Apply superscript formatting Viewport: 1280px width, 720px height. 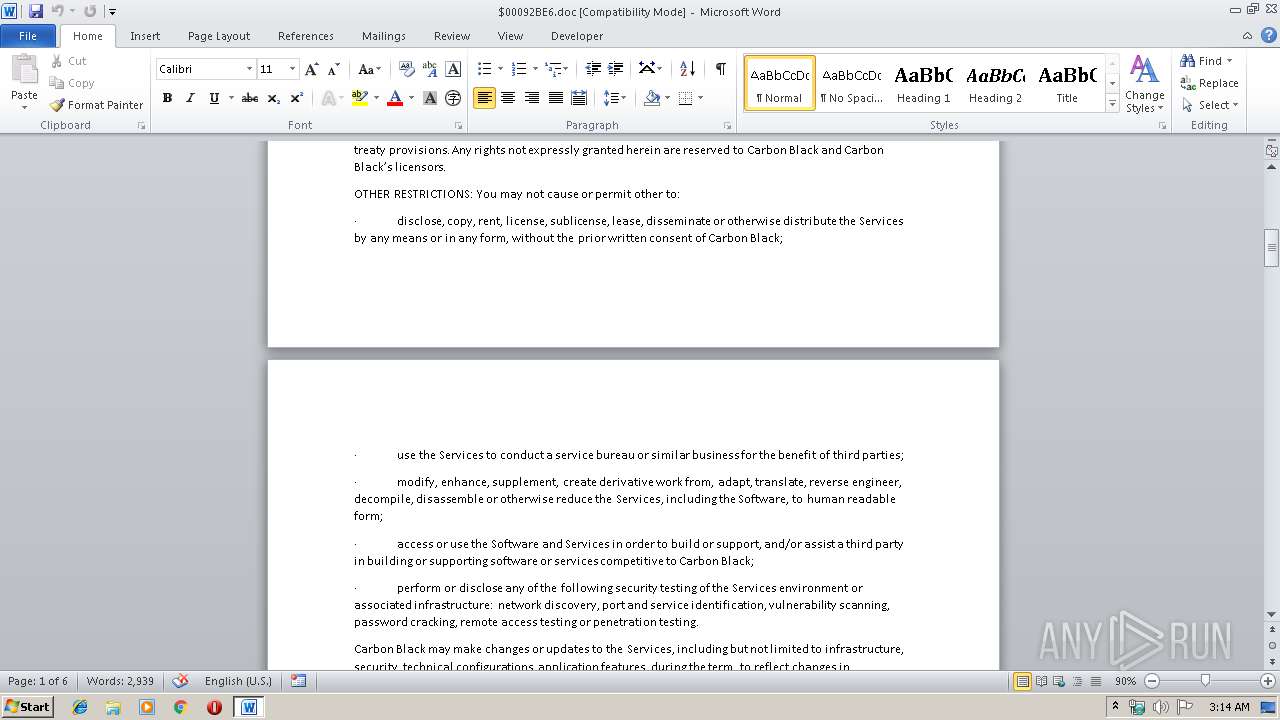pos(297,98)
